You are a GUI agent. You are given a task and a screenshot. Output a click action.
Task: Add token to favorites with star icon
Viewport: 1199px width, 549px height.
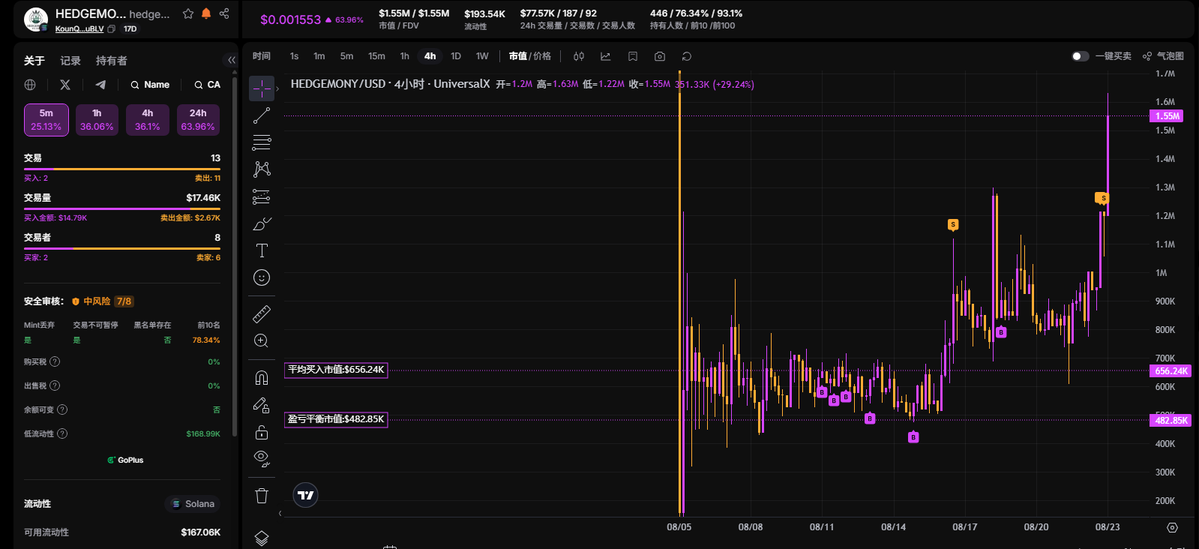188,14
